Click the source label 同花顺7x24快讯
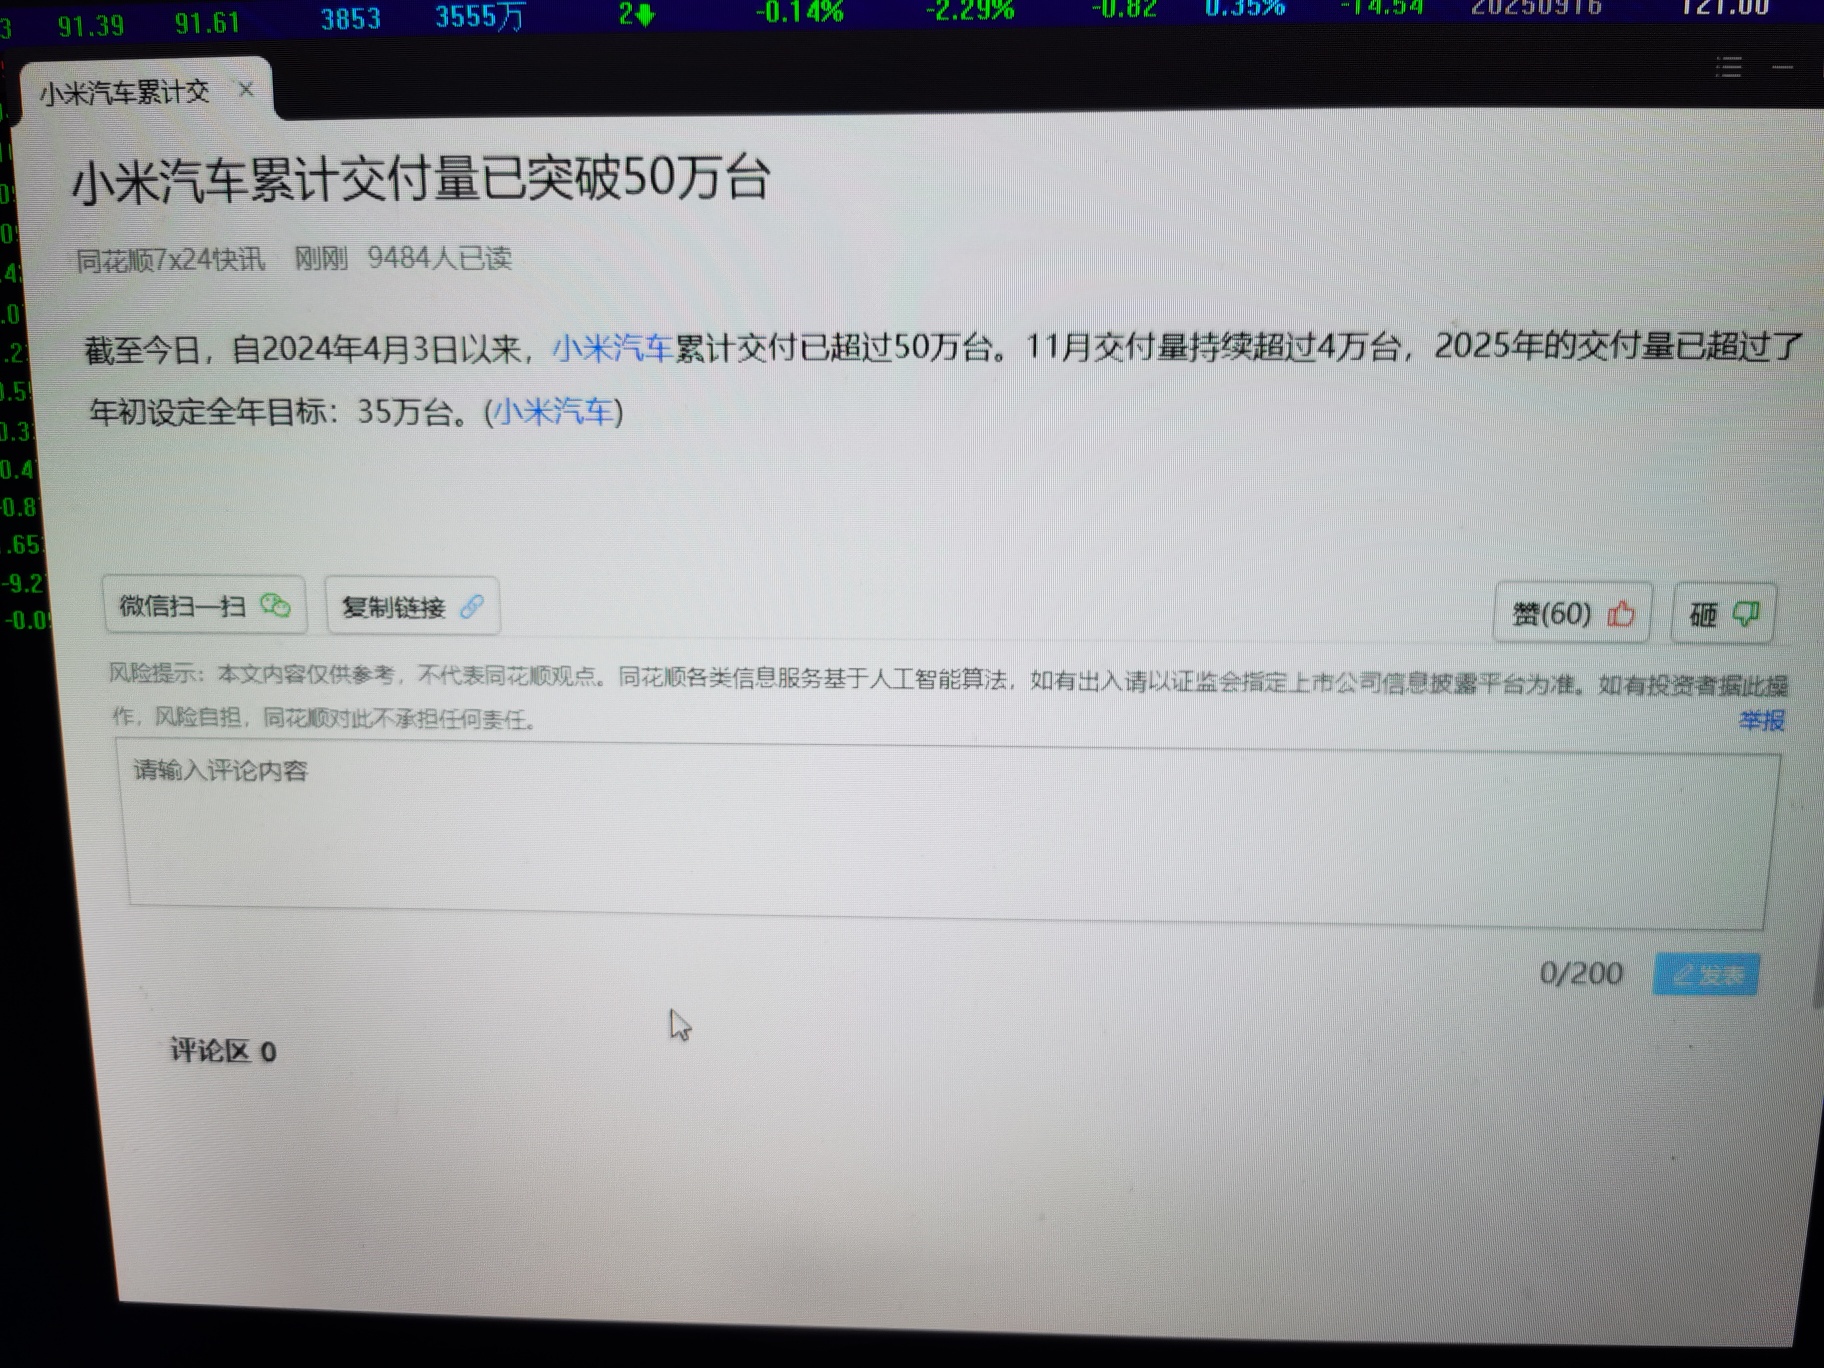 171,260
